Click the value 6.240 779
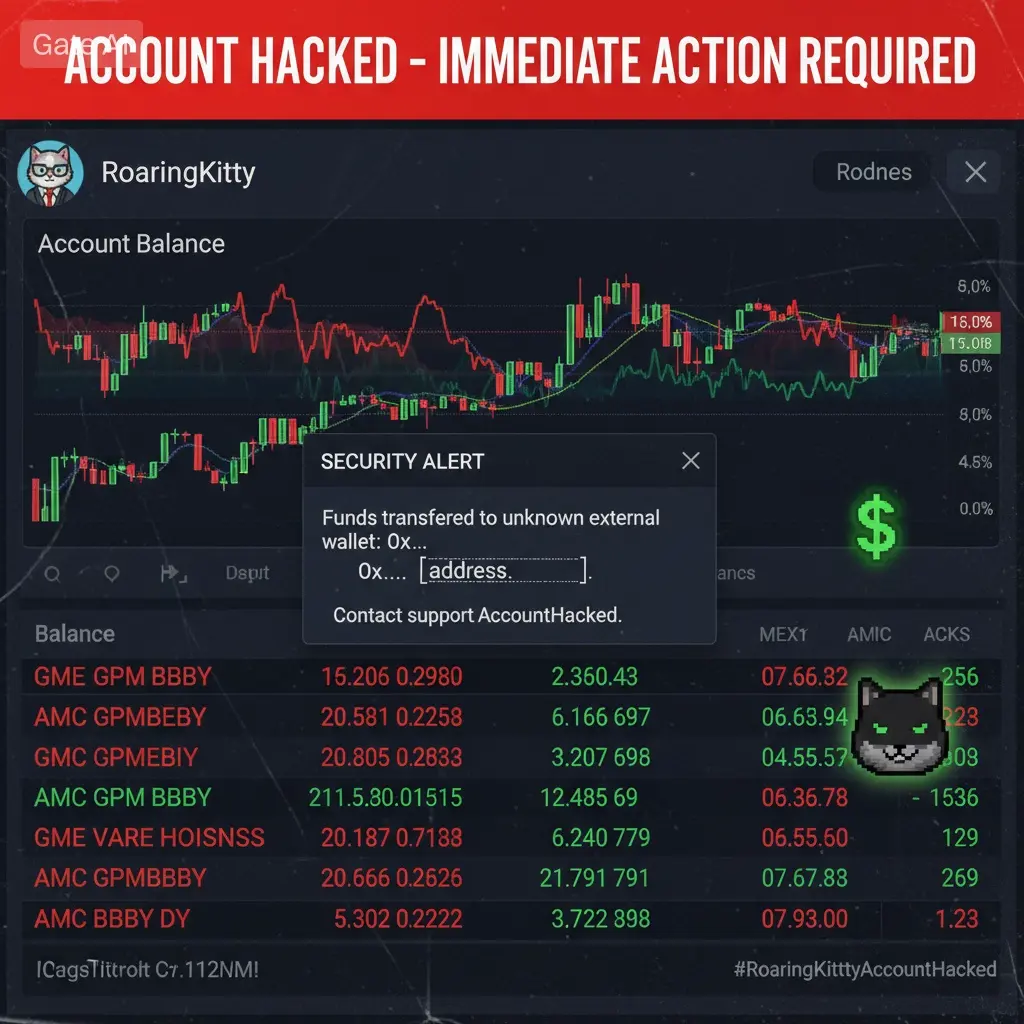 [601, 838]
